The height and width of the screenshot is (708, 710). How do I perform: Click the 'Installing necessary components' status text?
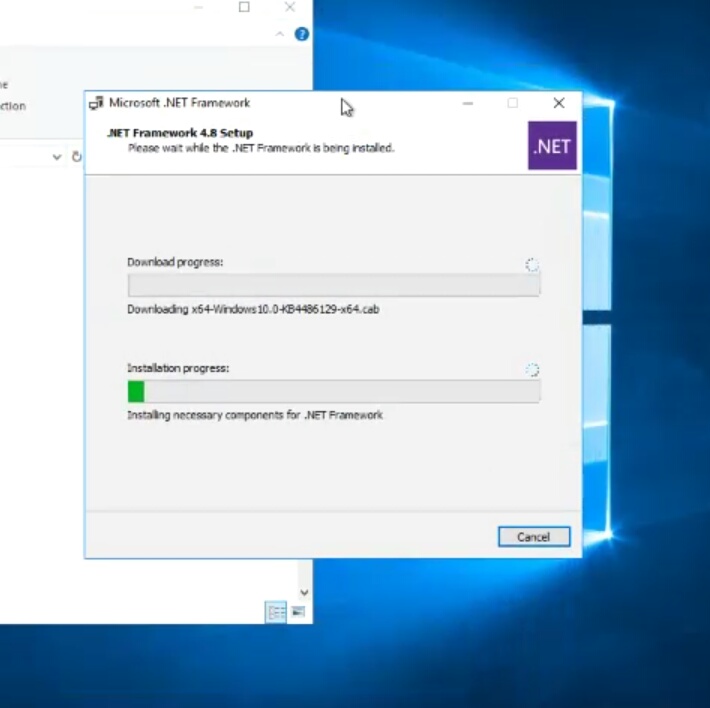(x=255, y=415)
